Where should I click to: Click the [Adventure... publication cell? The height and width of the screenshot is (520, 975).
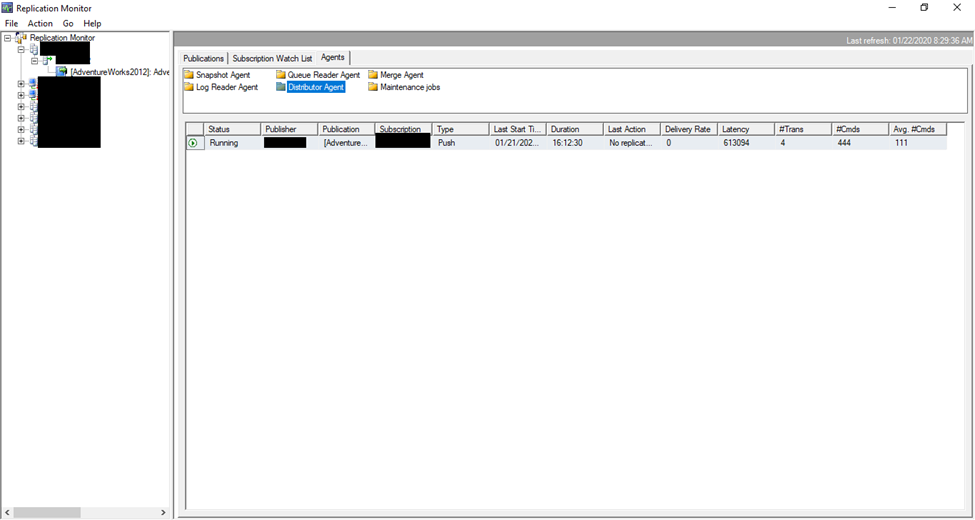pos(345,143)
